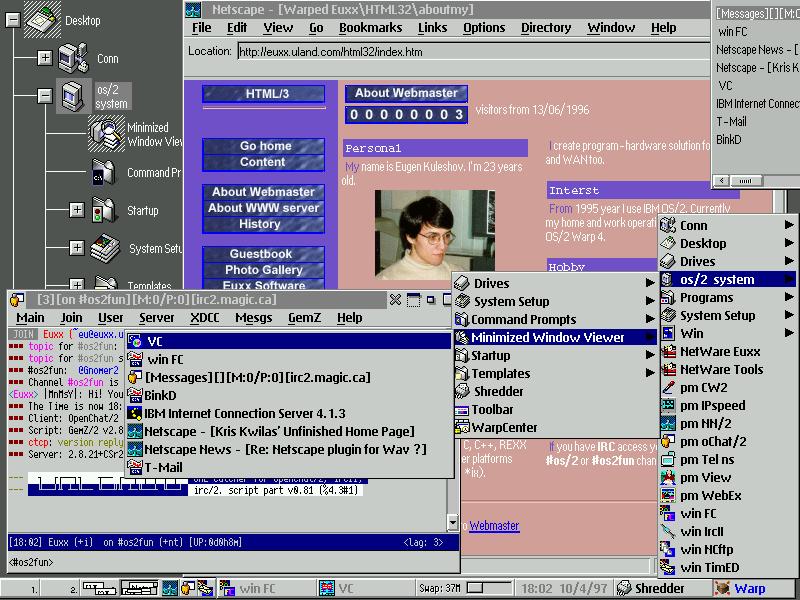Image resolution: width=800 pixels, height=600 pixels.
Task: Select "IBM Internet Connec" row in Messages window
Action: [757, 104]
